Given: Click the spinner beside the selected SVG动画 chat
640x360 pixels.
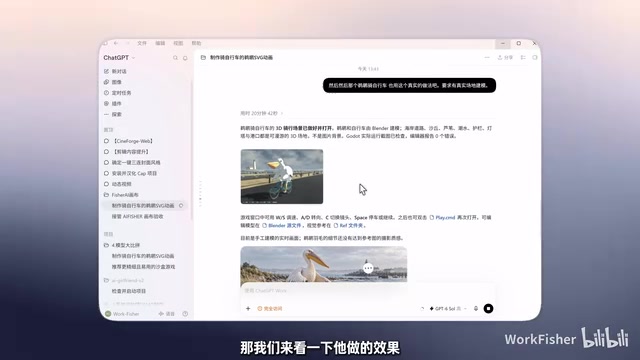Looking at the screenshot, I should pyautogui.click(x=181, y=206).
